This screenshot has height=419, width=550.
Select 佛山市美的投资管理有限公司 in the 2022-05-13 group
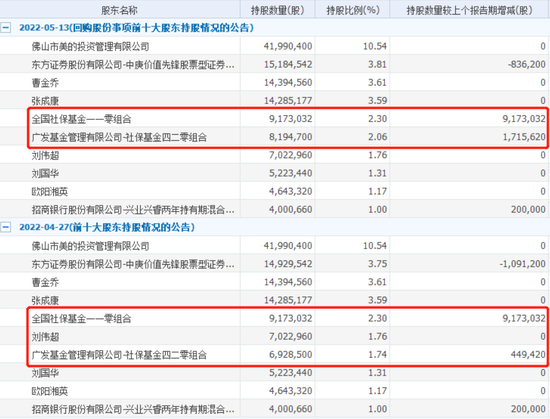(x=90, y=46)
